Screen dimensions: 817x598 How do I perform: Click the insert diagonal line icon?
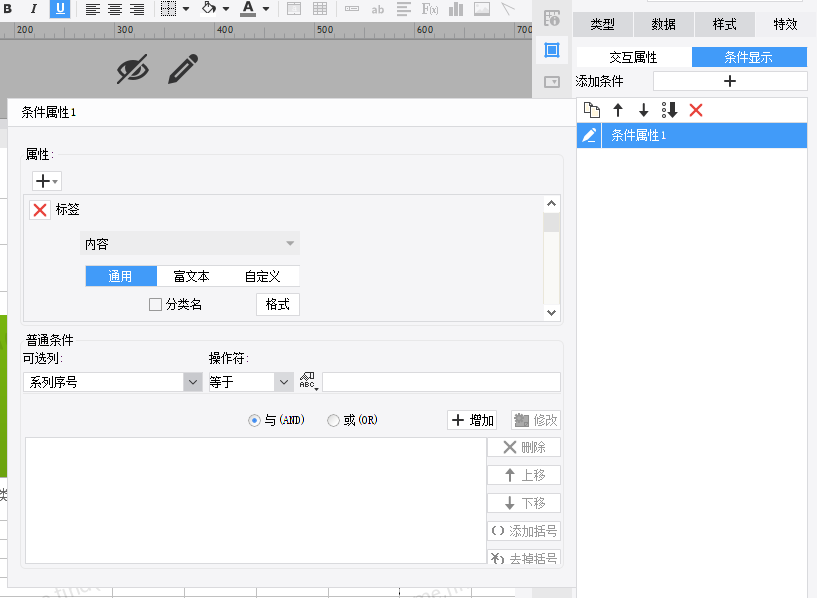pos(507,9)
